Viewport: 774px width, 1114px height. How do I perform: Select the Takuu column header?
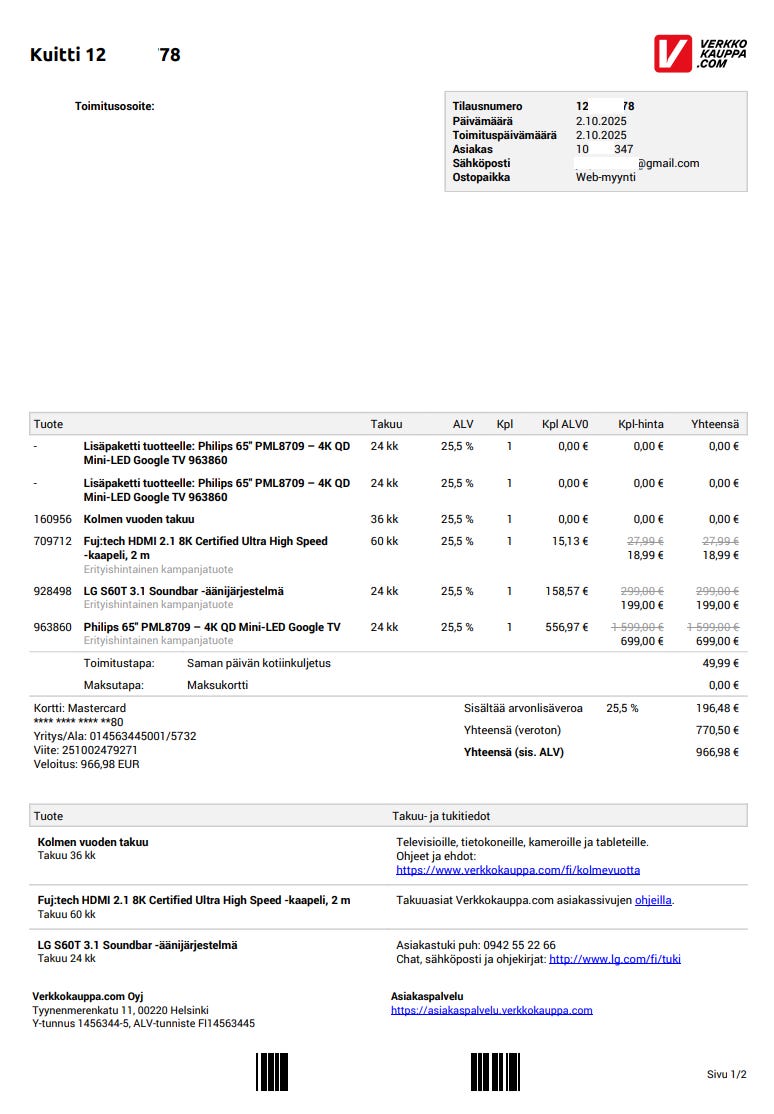click(386, 424)
